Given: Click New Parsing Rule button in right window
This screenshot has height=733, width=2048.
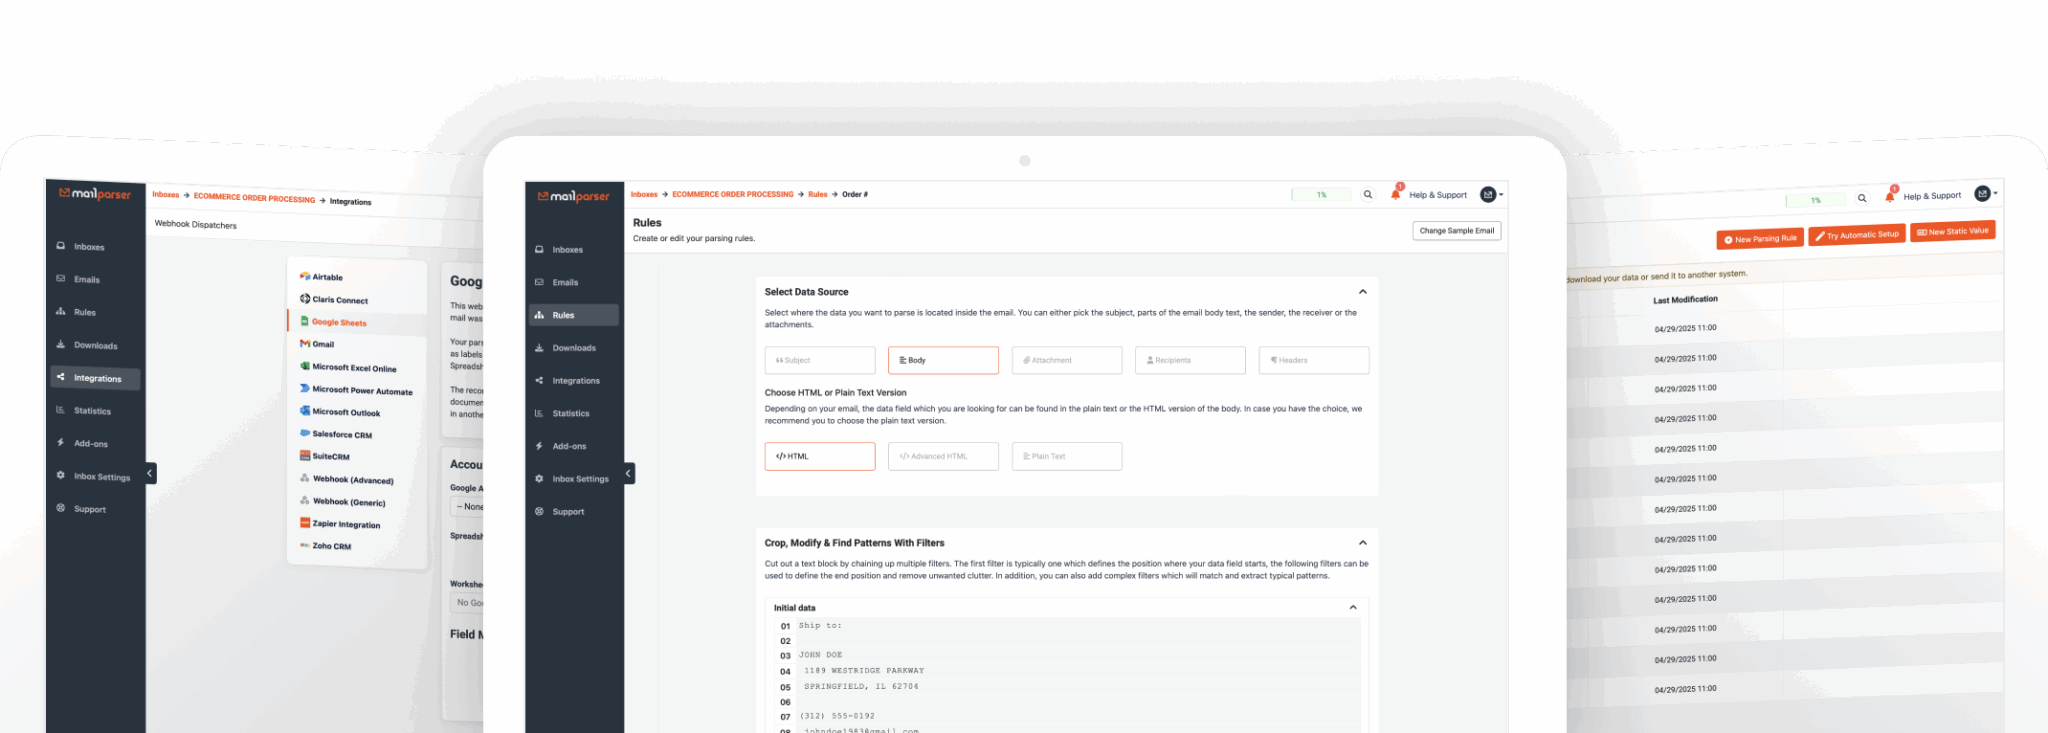Looking at the screenshot, I should [x=1760, y=239].
